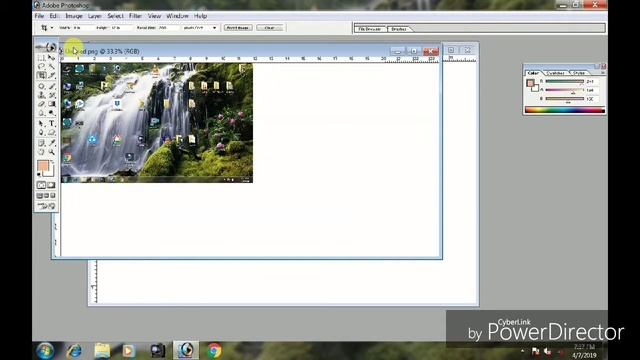640x360 pixels.
Task: Click the Color palette foreground swatch
Action: coord(530,84)
